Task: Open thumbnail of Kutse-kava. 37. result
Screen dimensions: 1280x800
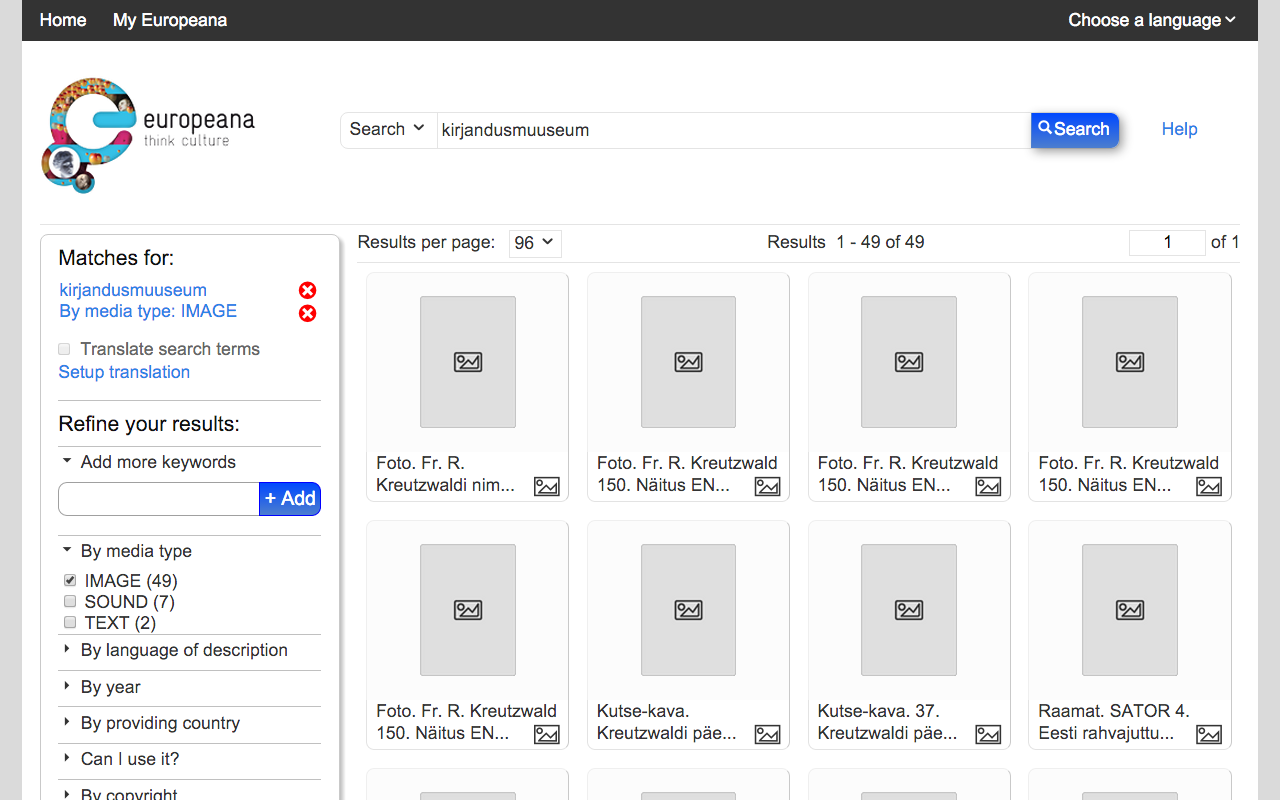Action: (909, 610)
